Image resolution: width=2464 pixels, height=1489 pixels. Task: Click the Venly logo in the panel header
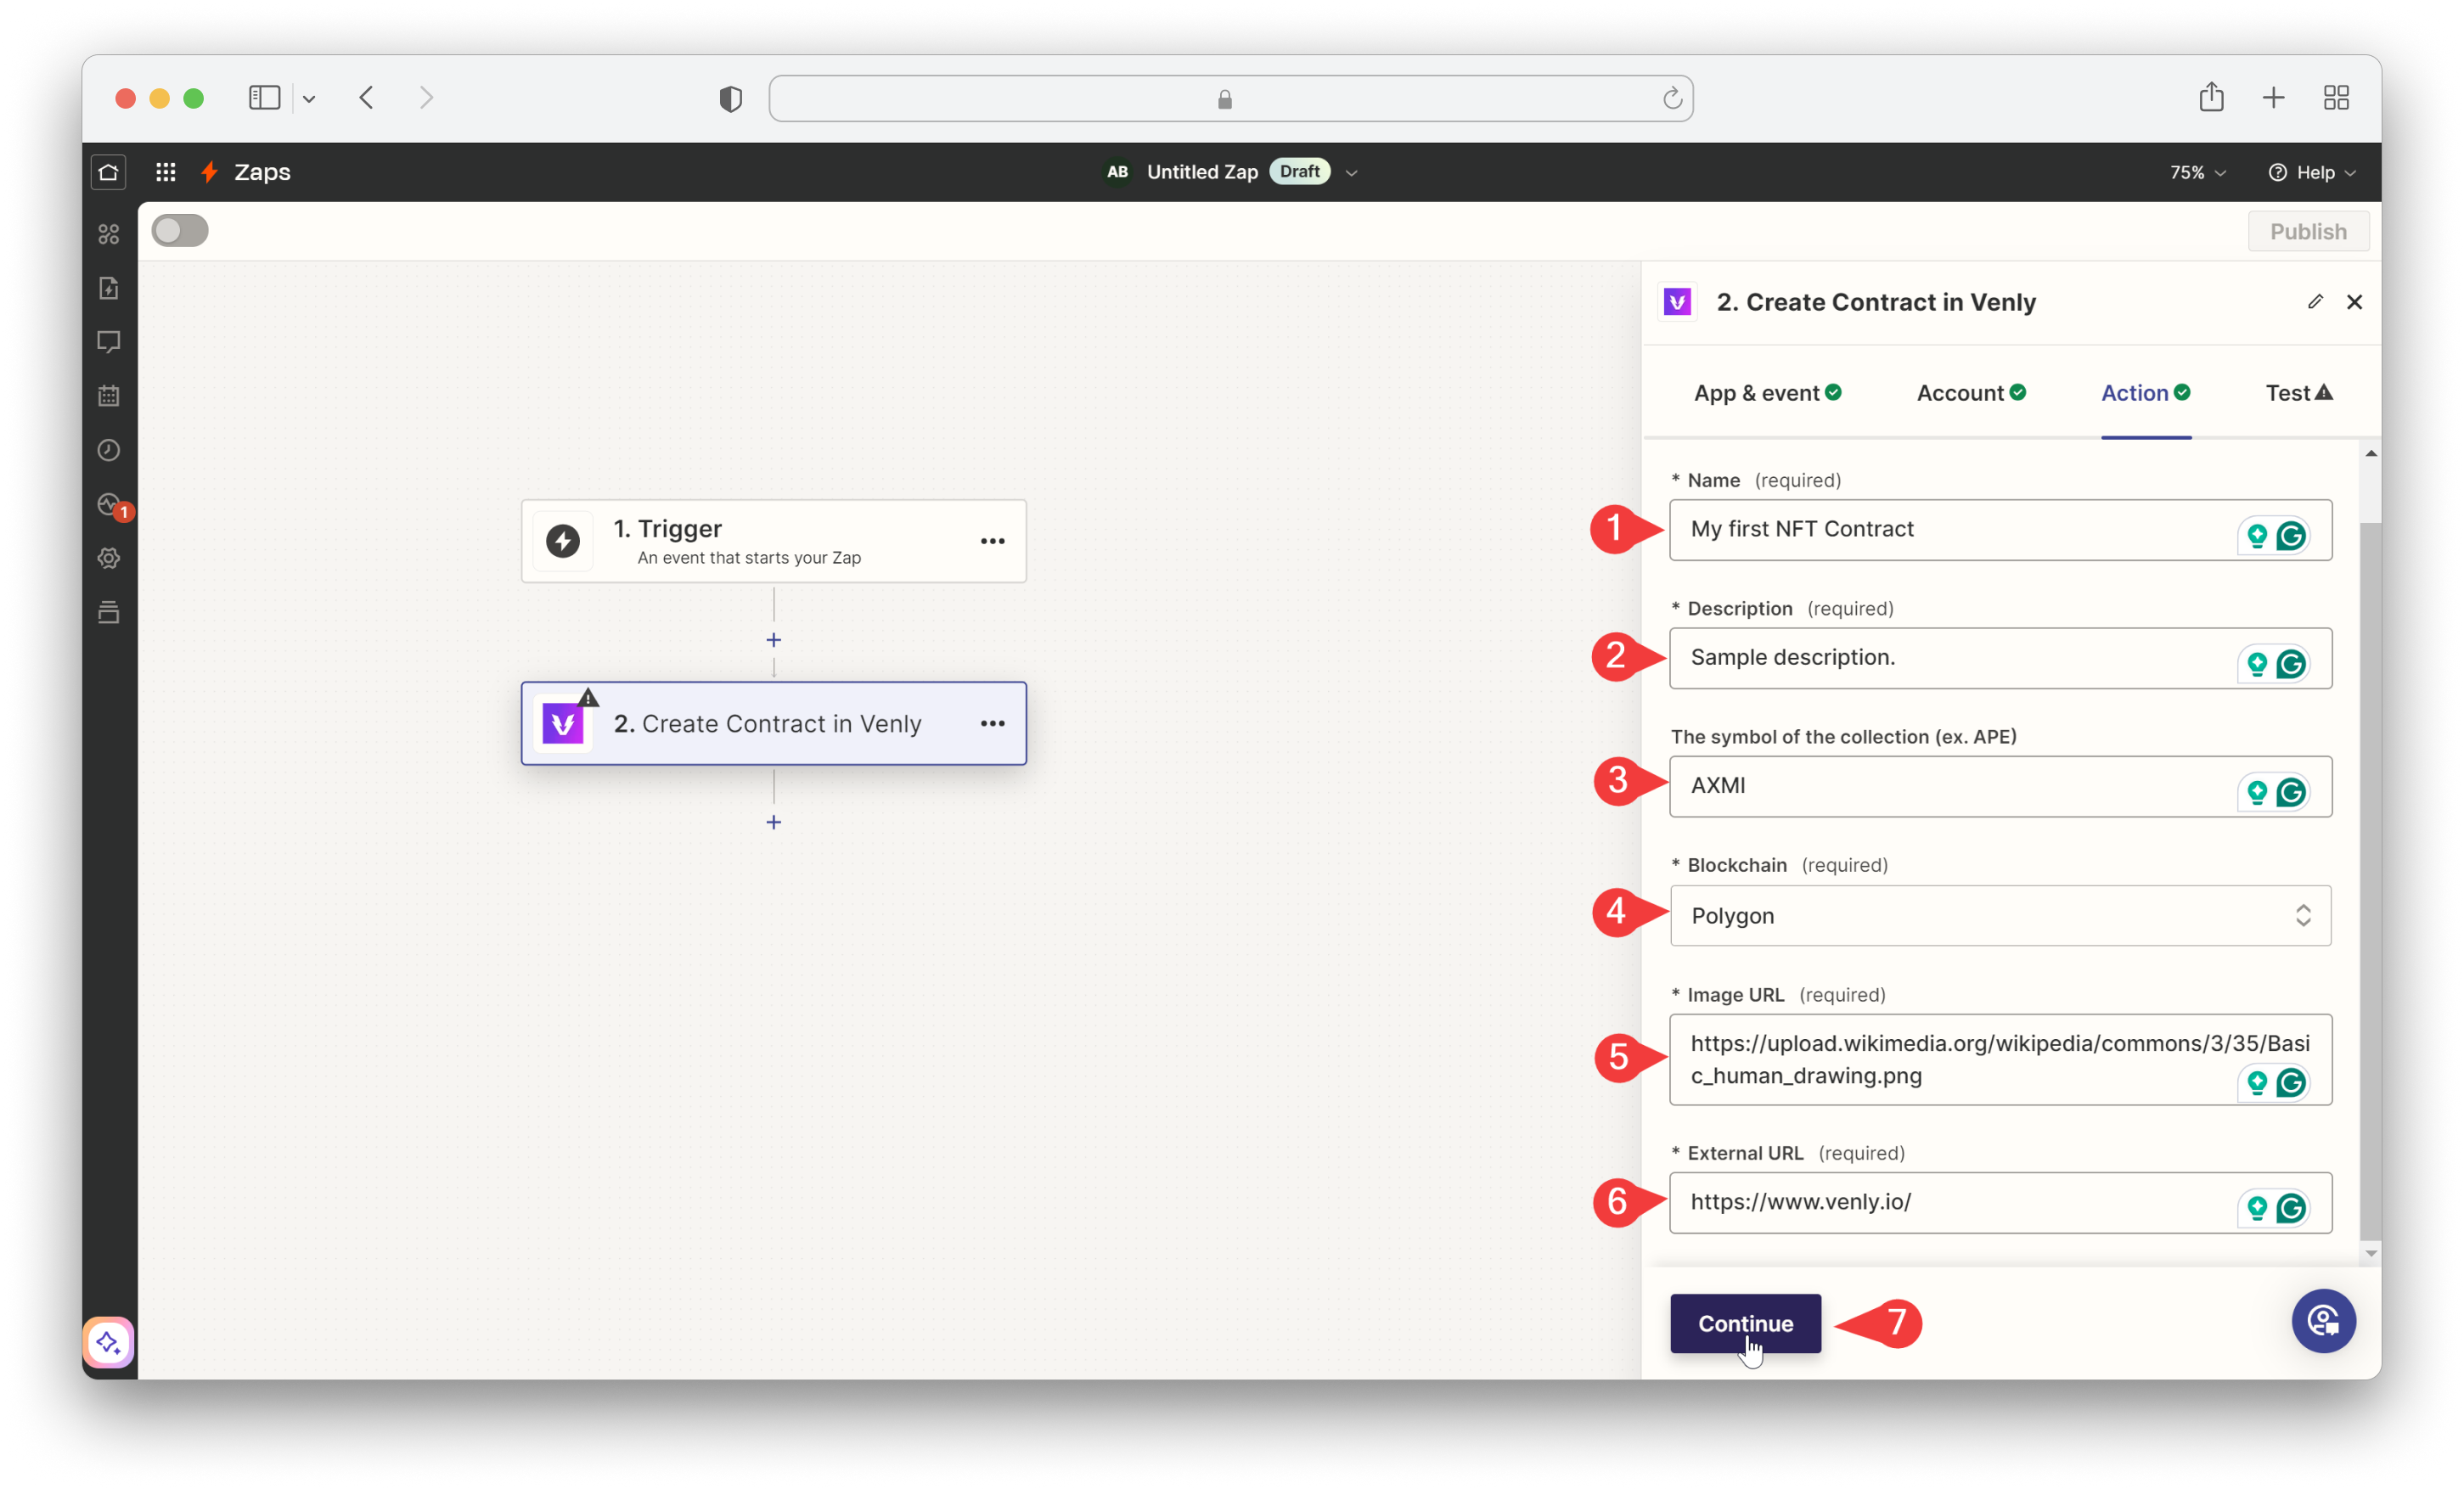[x=1677, y=302]
